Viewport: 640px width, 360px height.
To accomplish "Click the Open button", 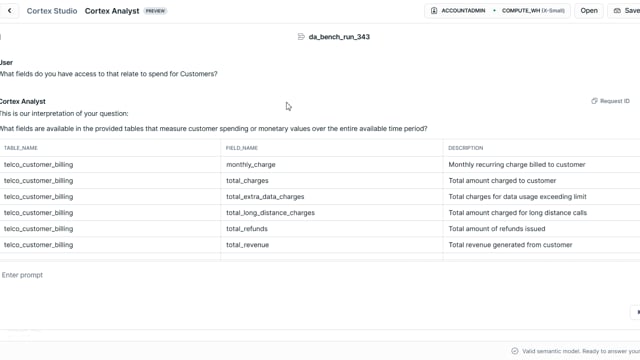I will (x=589, y=11).
